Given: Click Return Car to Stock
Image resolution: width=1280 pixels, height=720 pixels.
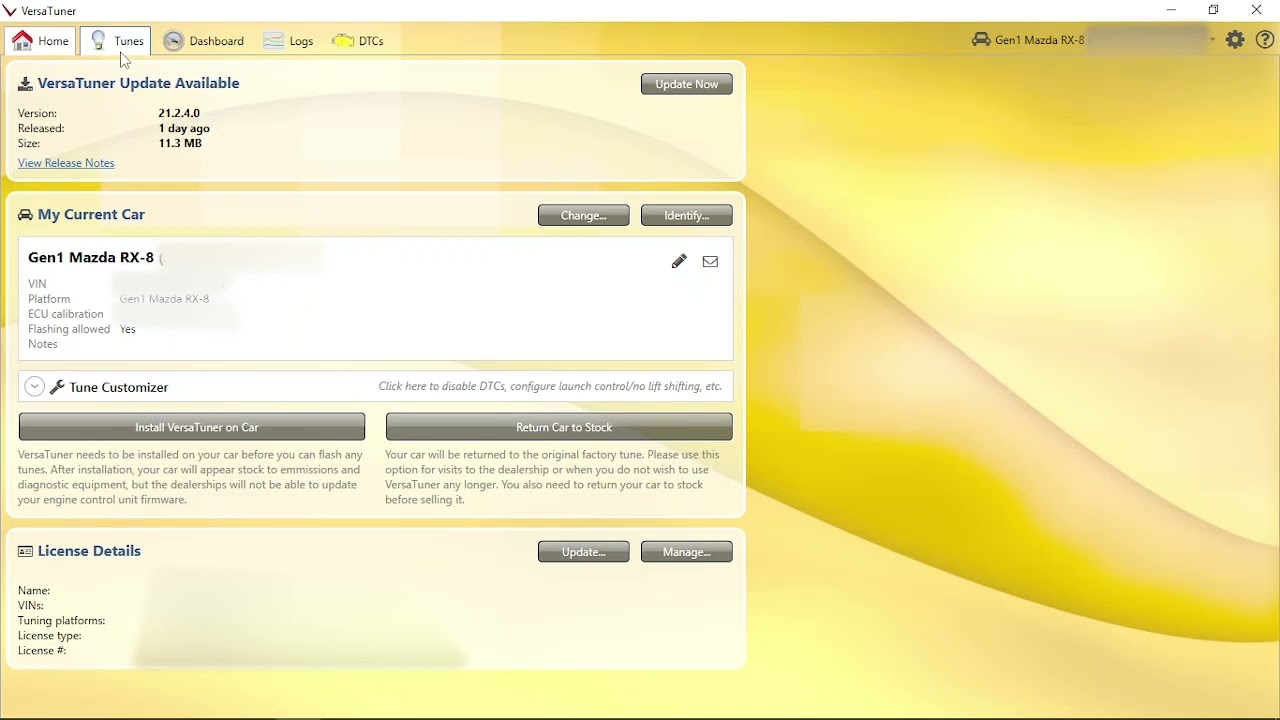Looking at the screenshot, I should (559, 427).
